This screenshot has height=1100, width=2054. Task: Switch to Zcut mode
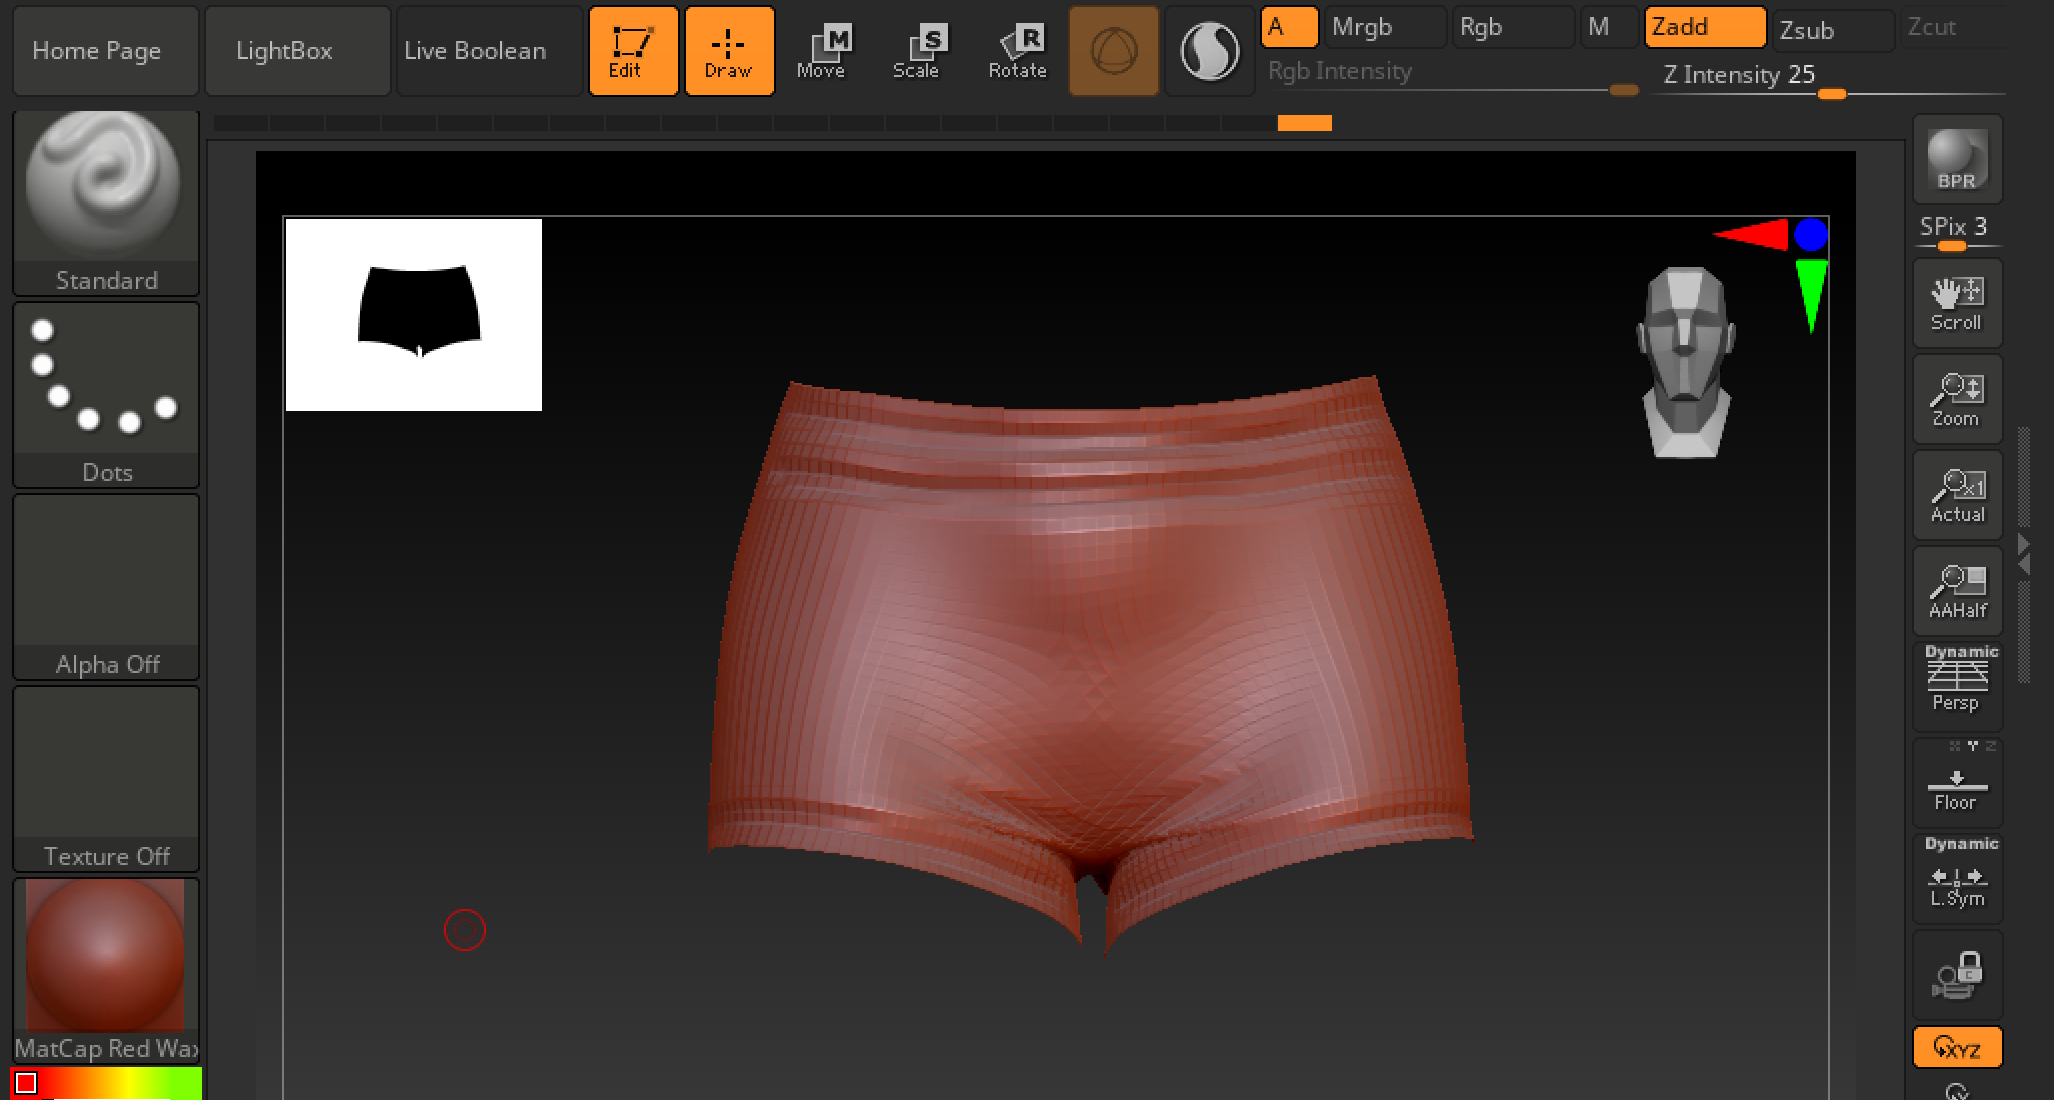point(1953,27)
